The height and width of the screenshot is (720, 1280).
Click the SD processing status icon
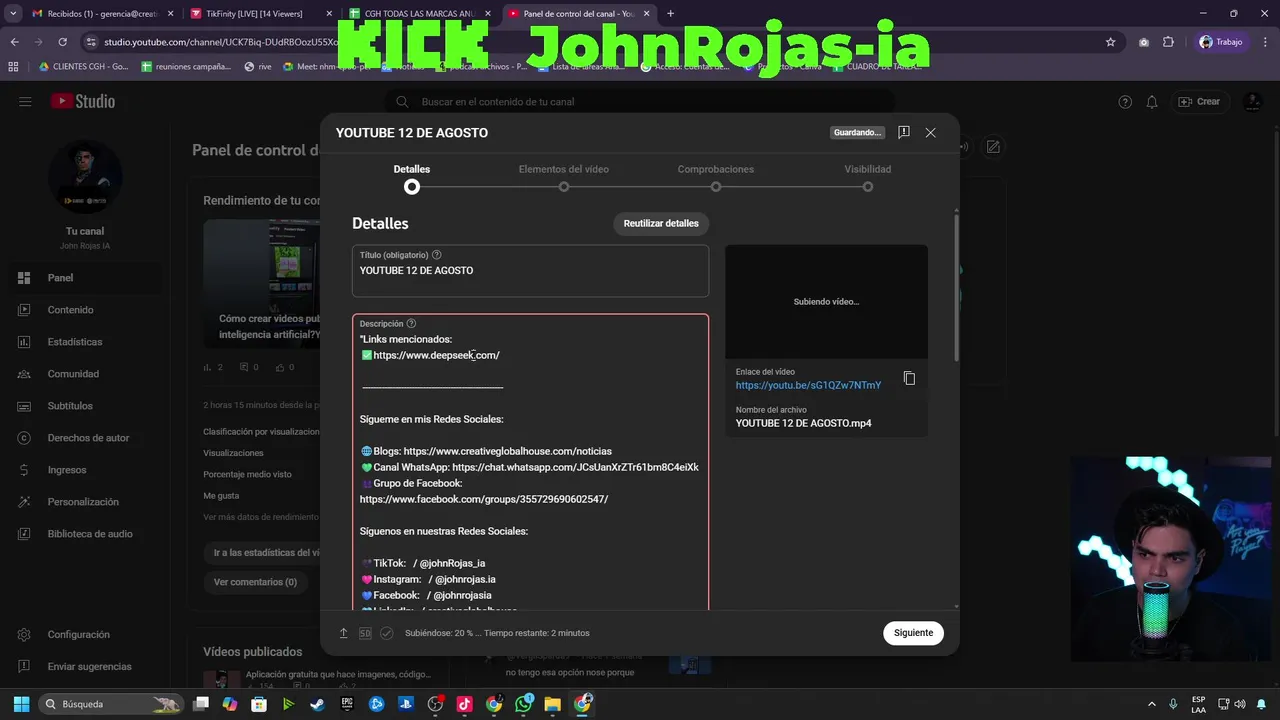tap(365, 633)
